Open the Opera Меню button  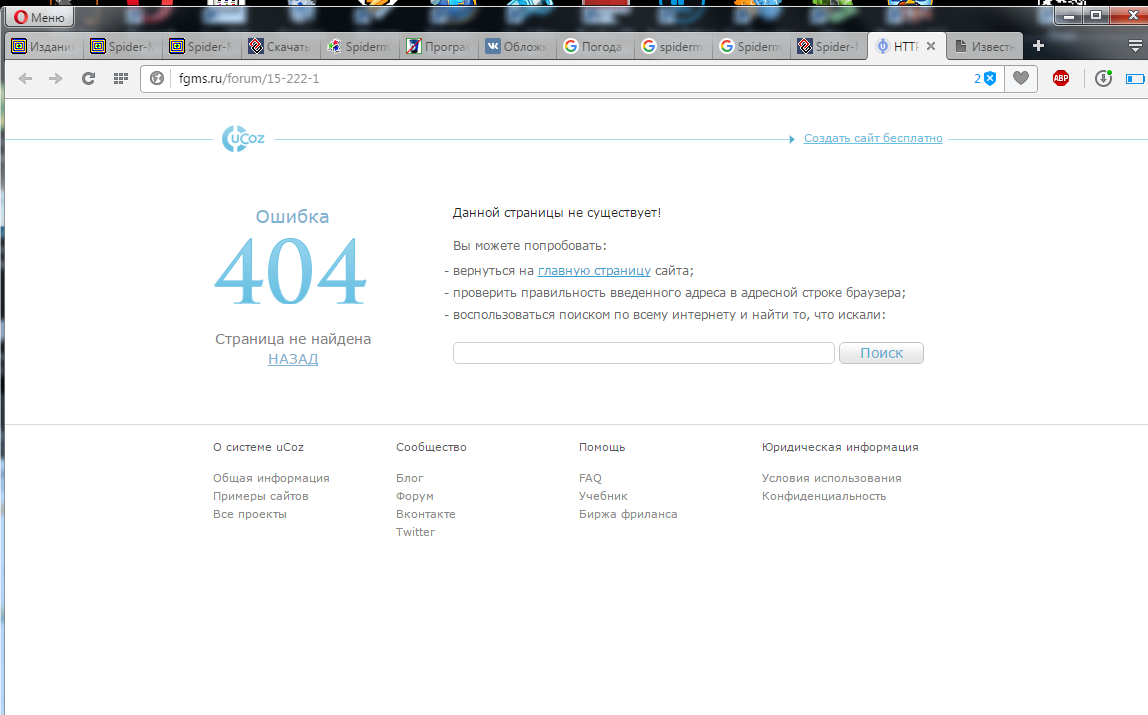point(40,17)
